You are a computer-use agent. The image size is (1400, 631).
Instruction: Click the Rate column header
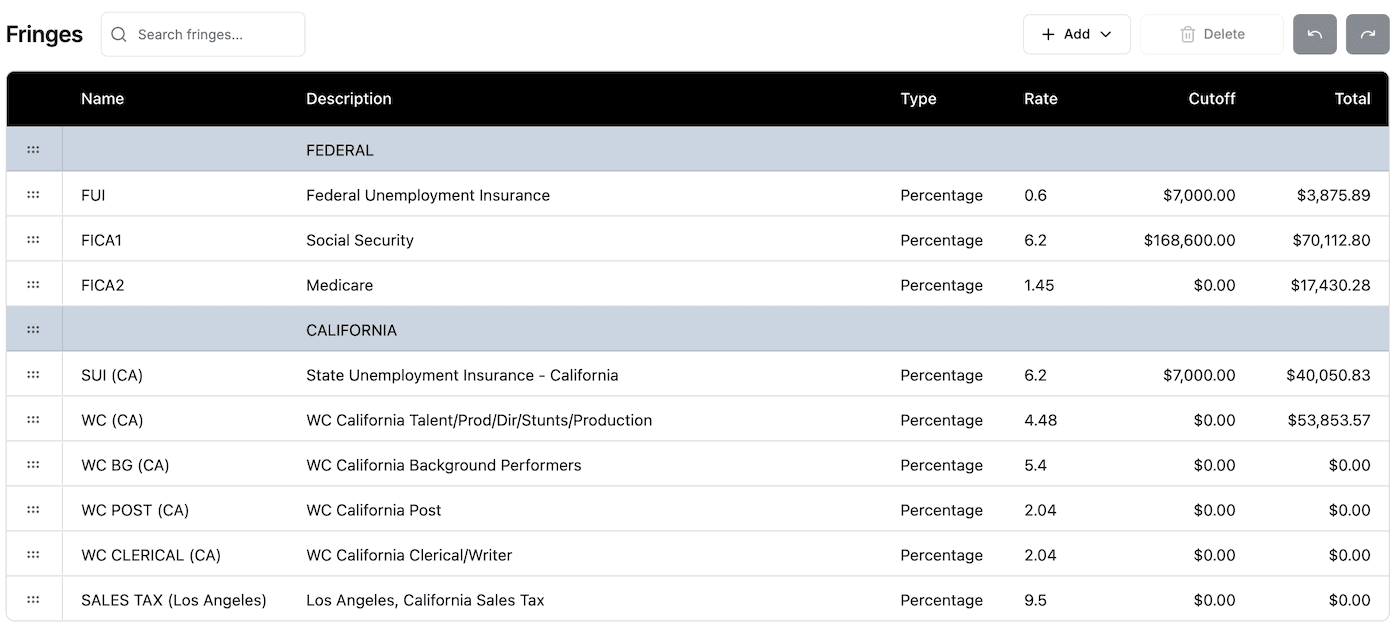tap(1040, 99)
